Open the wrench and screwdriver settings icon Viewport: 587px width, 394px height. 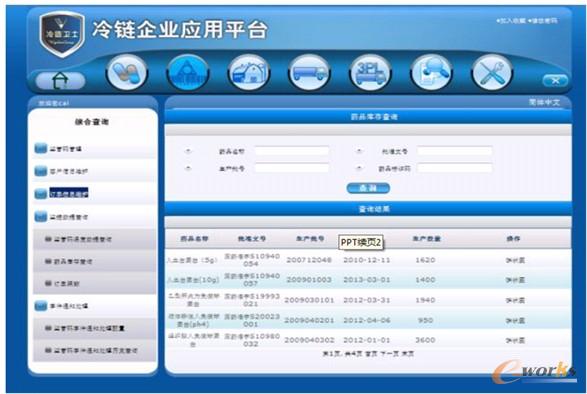(x=492, y=72)
